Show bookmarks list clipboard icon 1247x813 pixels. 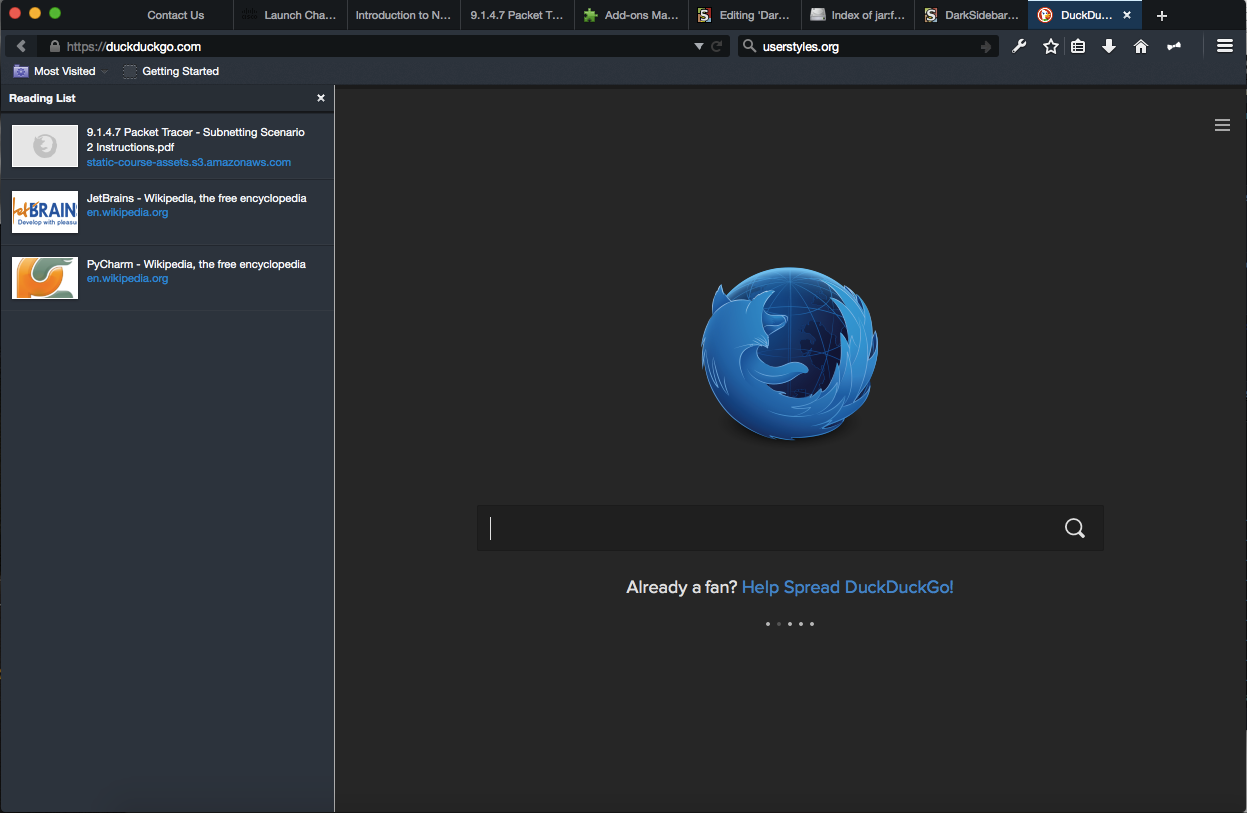[x=1078, y=46]
